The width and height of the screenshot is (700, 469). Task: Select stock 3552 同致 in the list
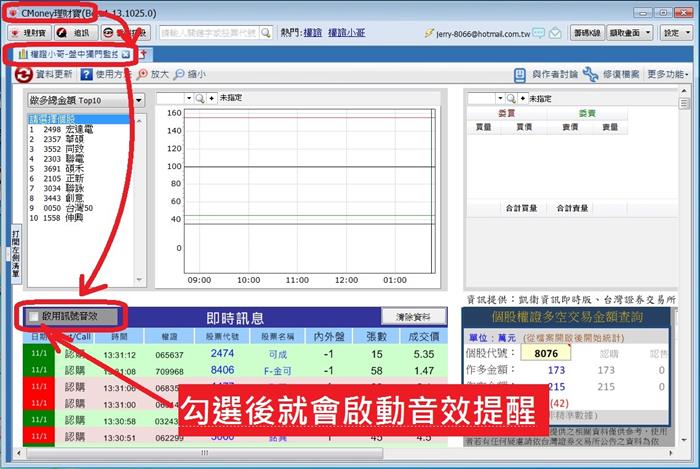(57, 149)
